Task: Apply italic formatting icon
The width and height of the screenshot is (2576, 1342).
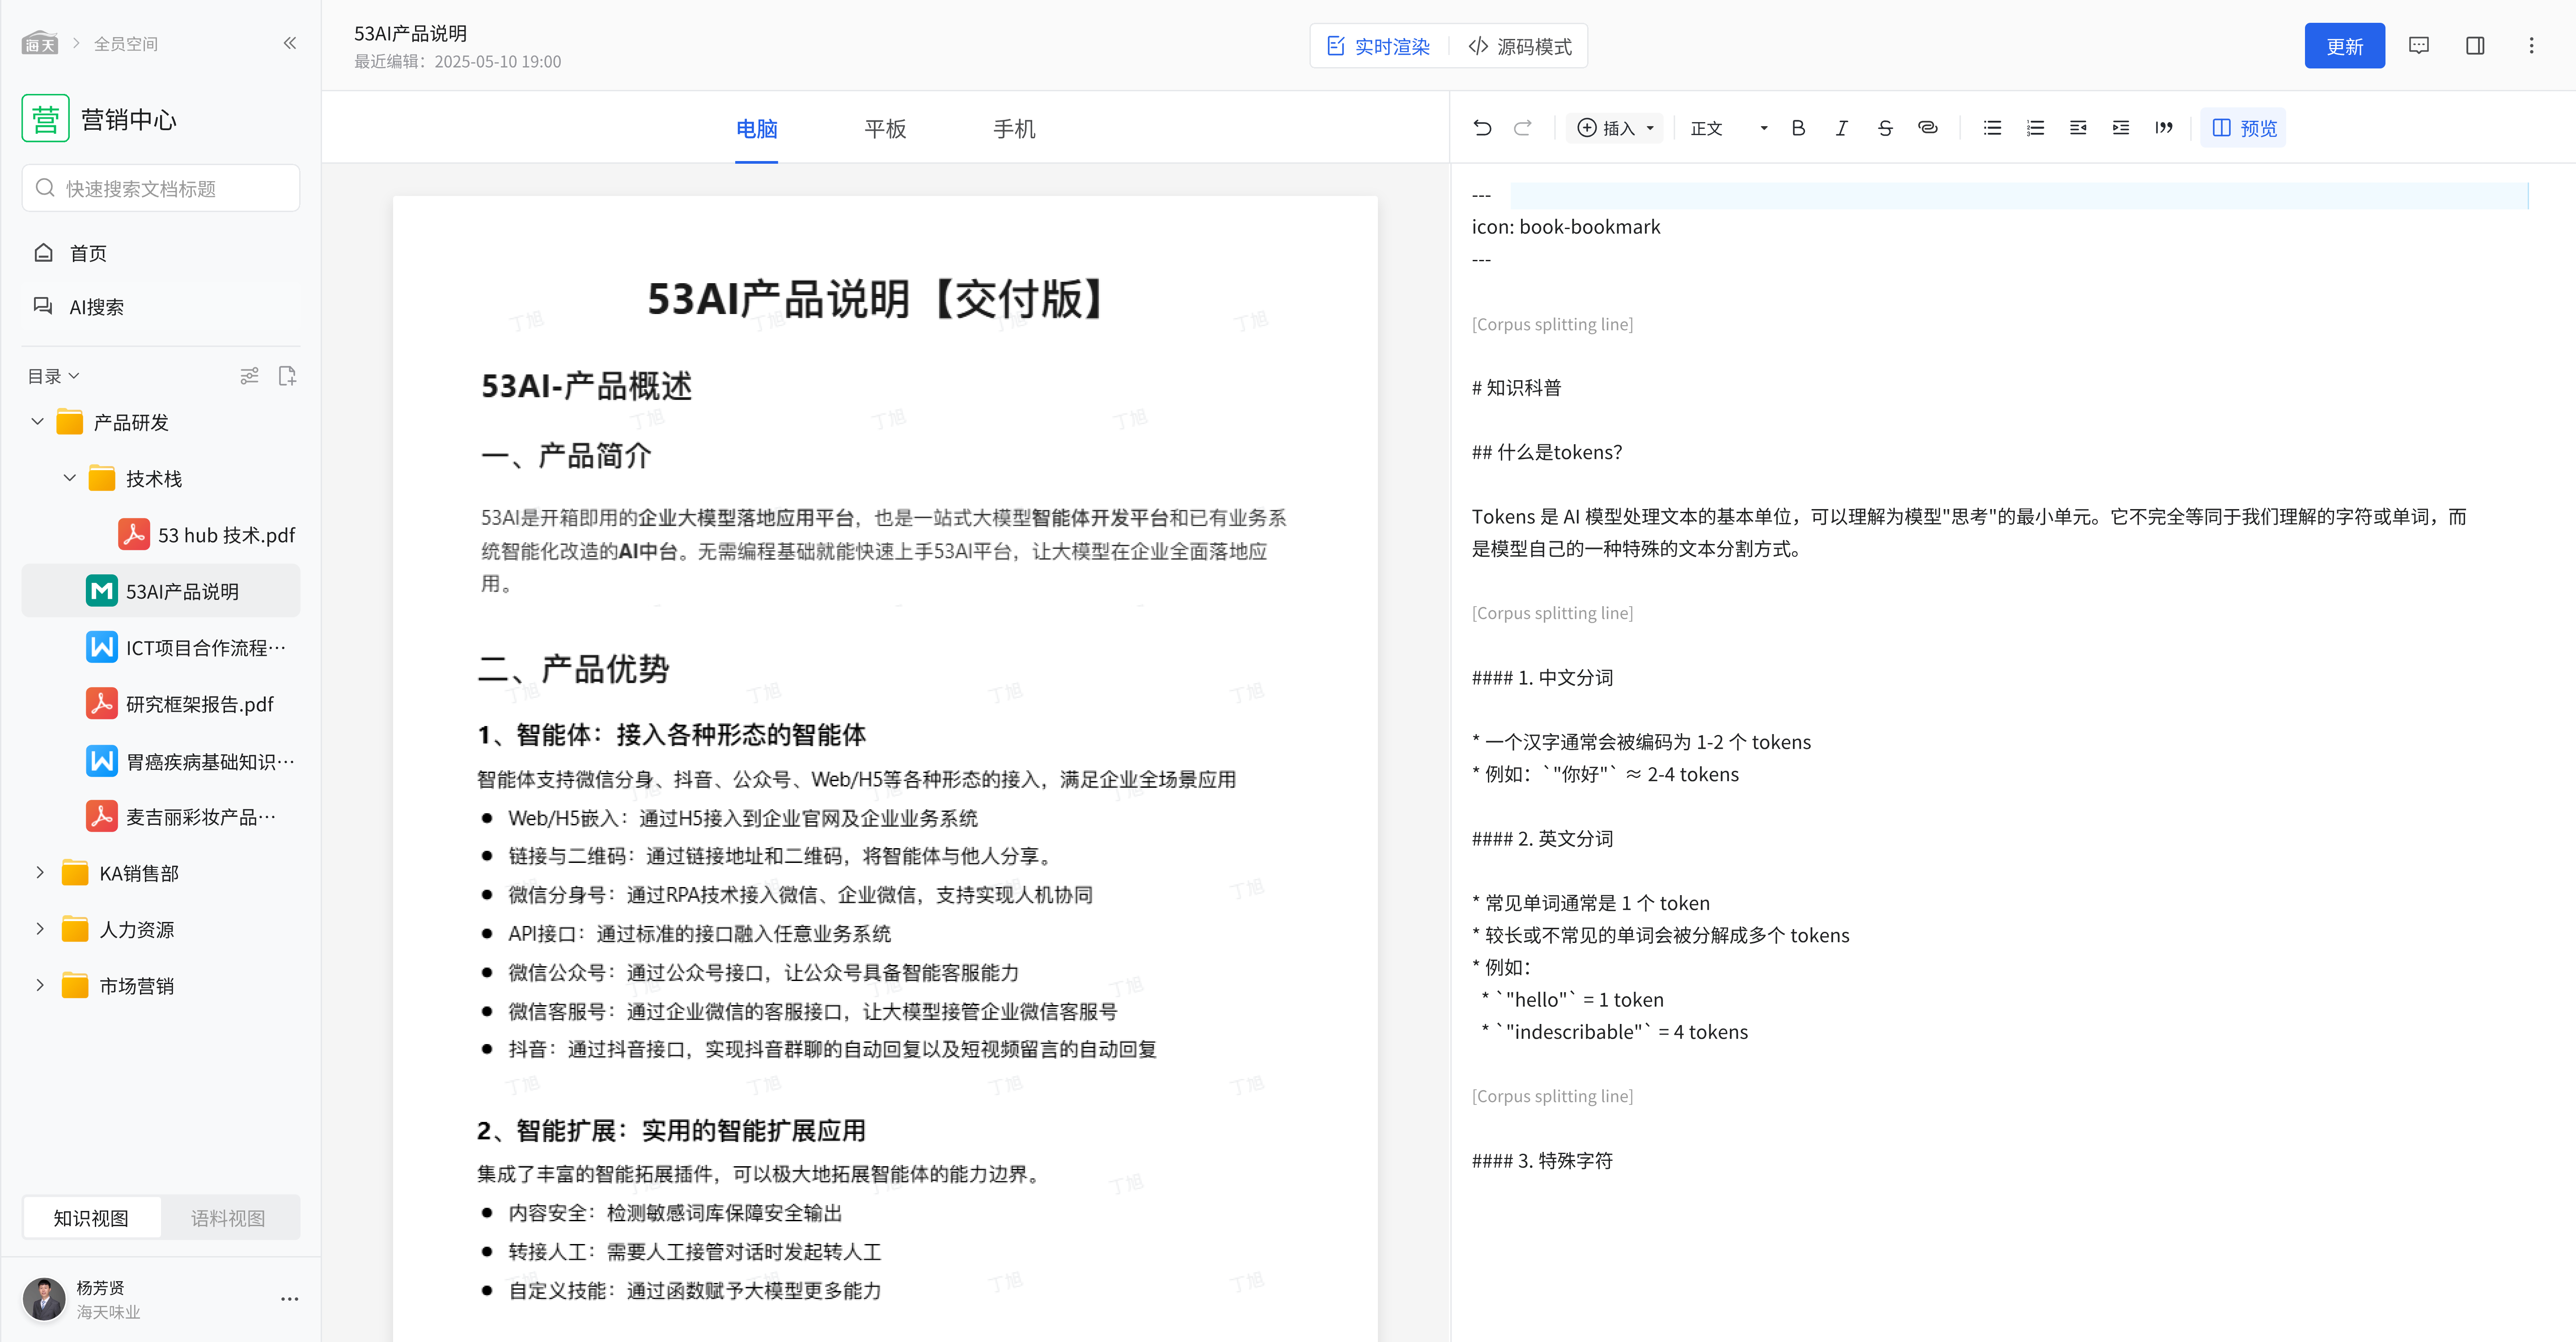Action: pos(1841,128)
